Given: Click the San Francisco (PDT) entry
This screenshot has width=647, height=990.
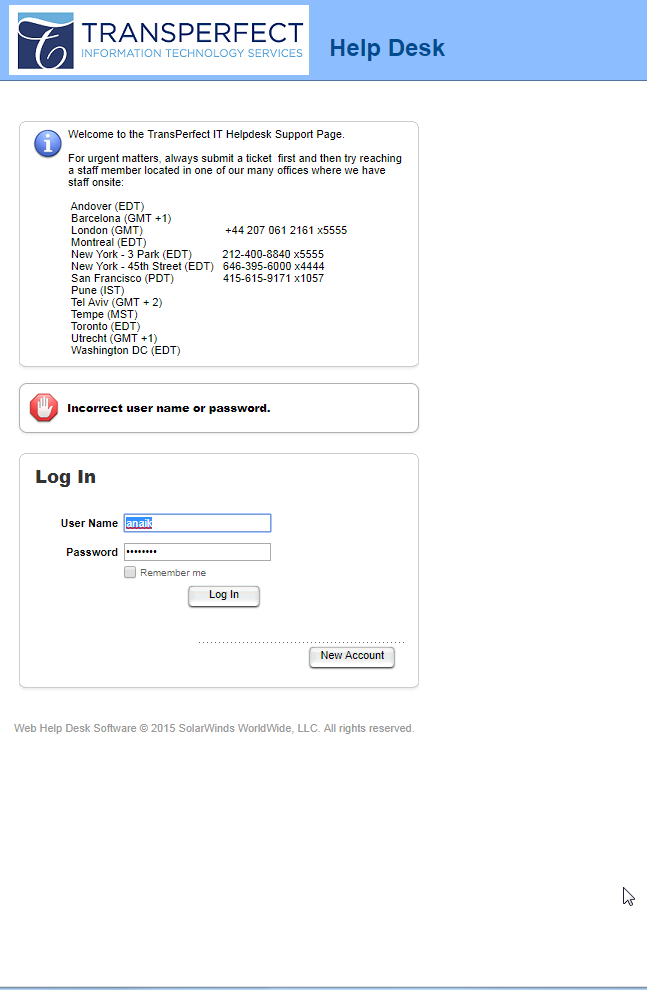Looking at the screenshot, I should (x=122, y=278).
